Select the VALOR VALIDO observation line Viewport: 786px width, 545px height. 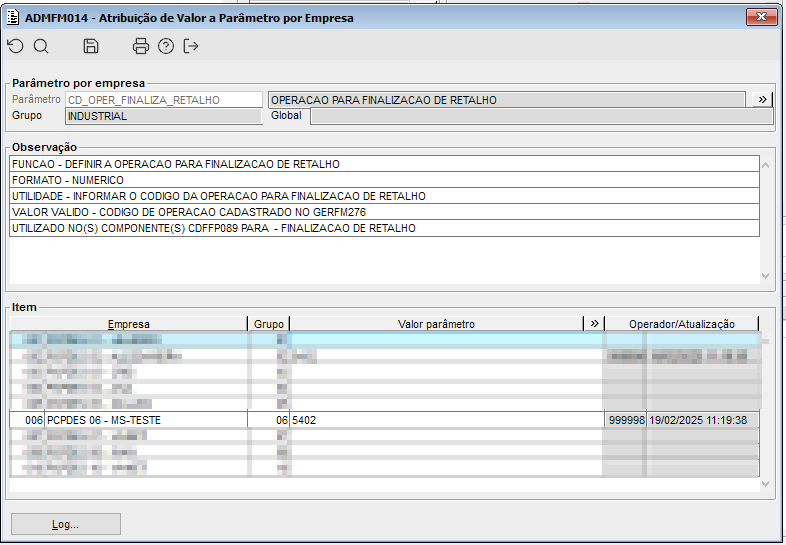point(384,212)
